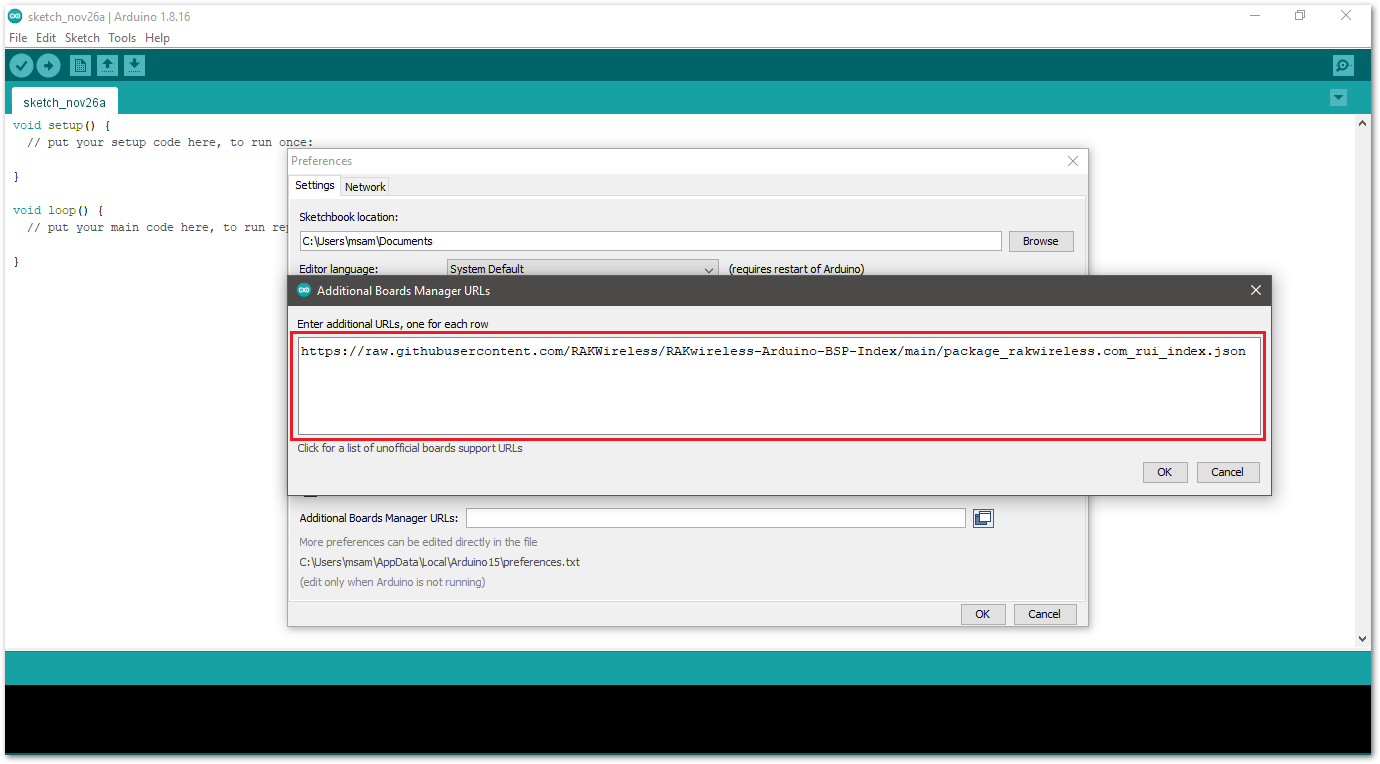
Task: Click the URLs editor icon beside Boards Manager field
Action: point(983,518)
